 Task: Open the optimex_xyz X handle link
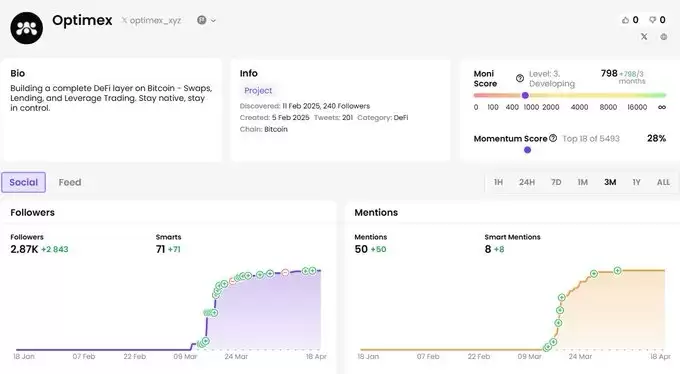coord(151,20)
